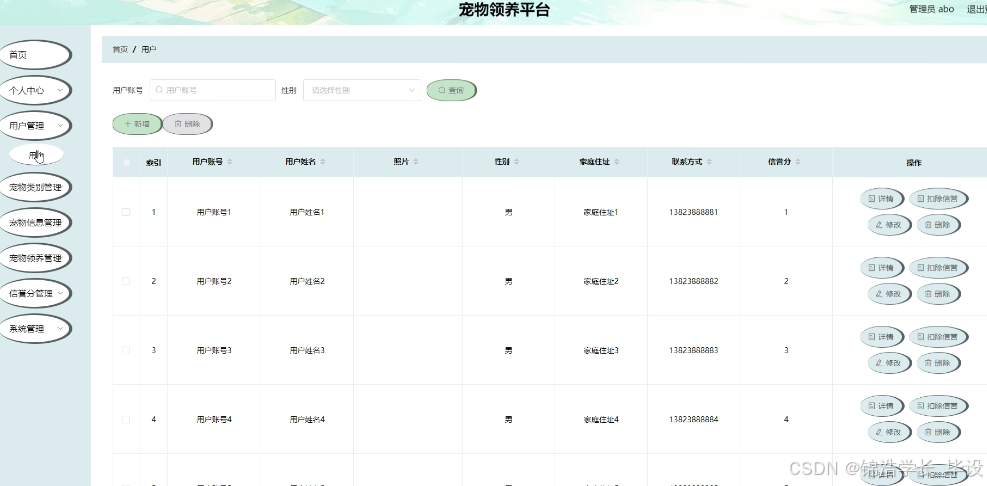Click phone number 13823888881
Screen dimensions: 987x486
(x=694, y=212)
